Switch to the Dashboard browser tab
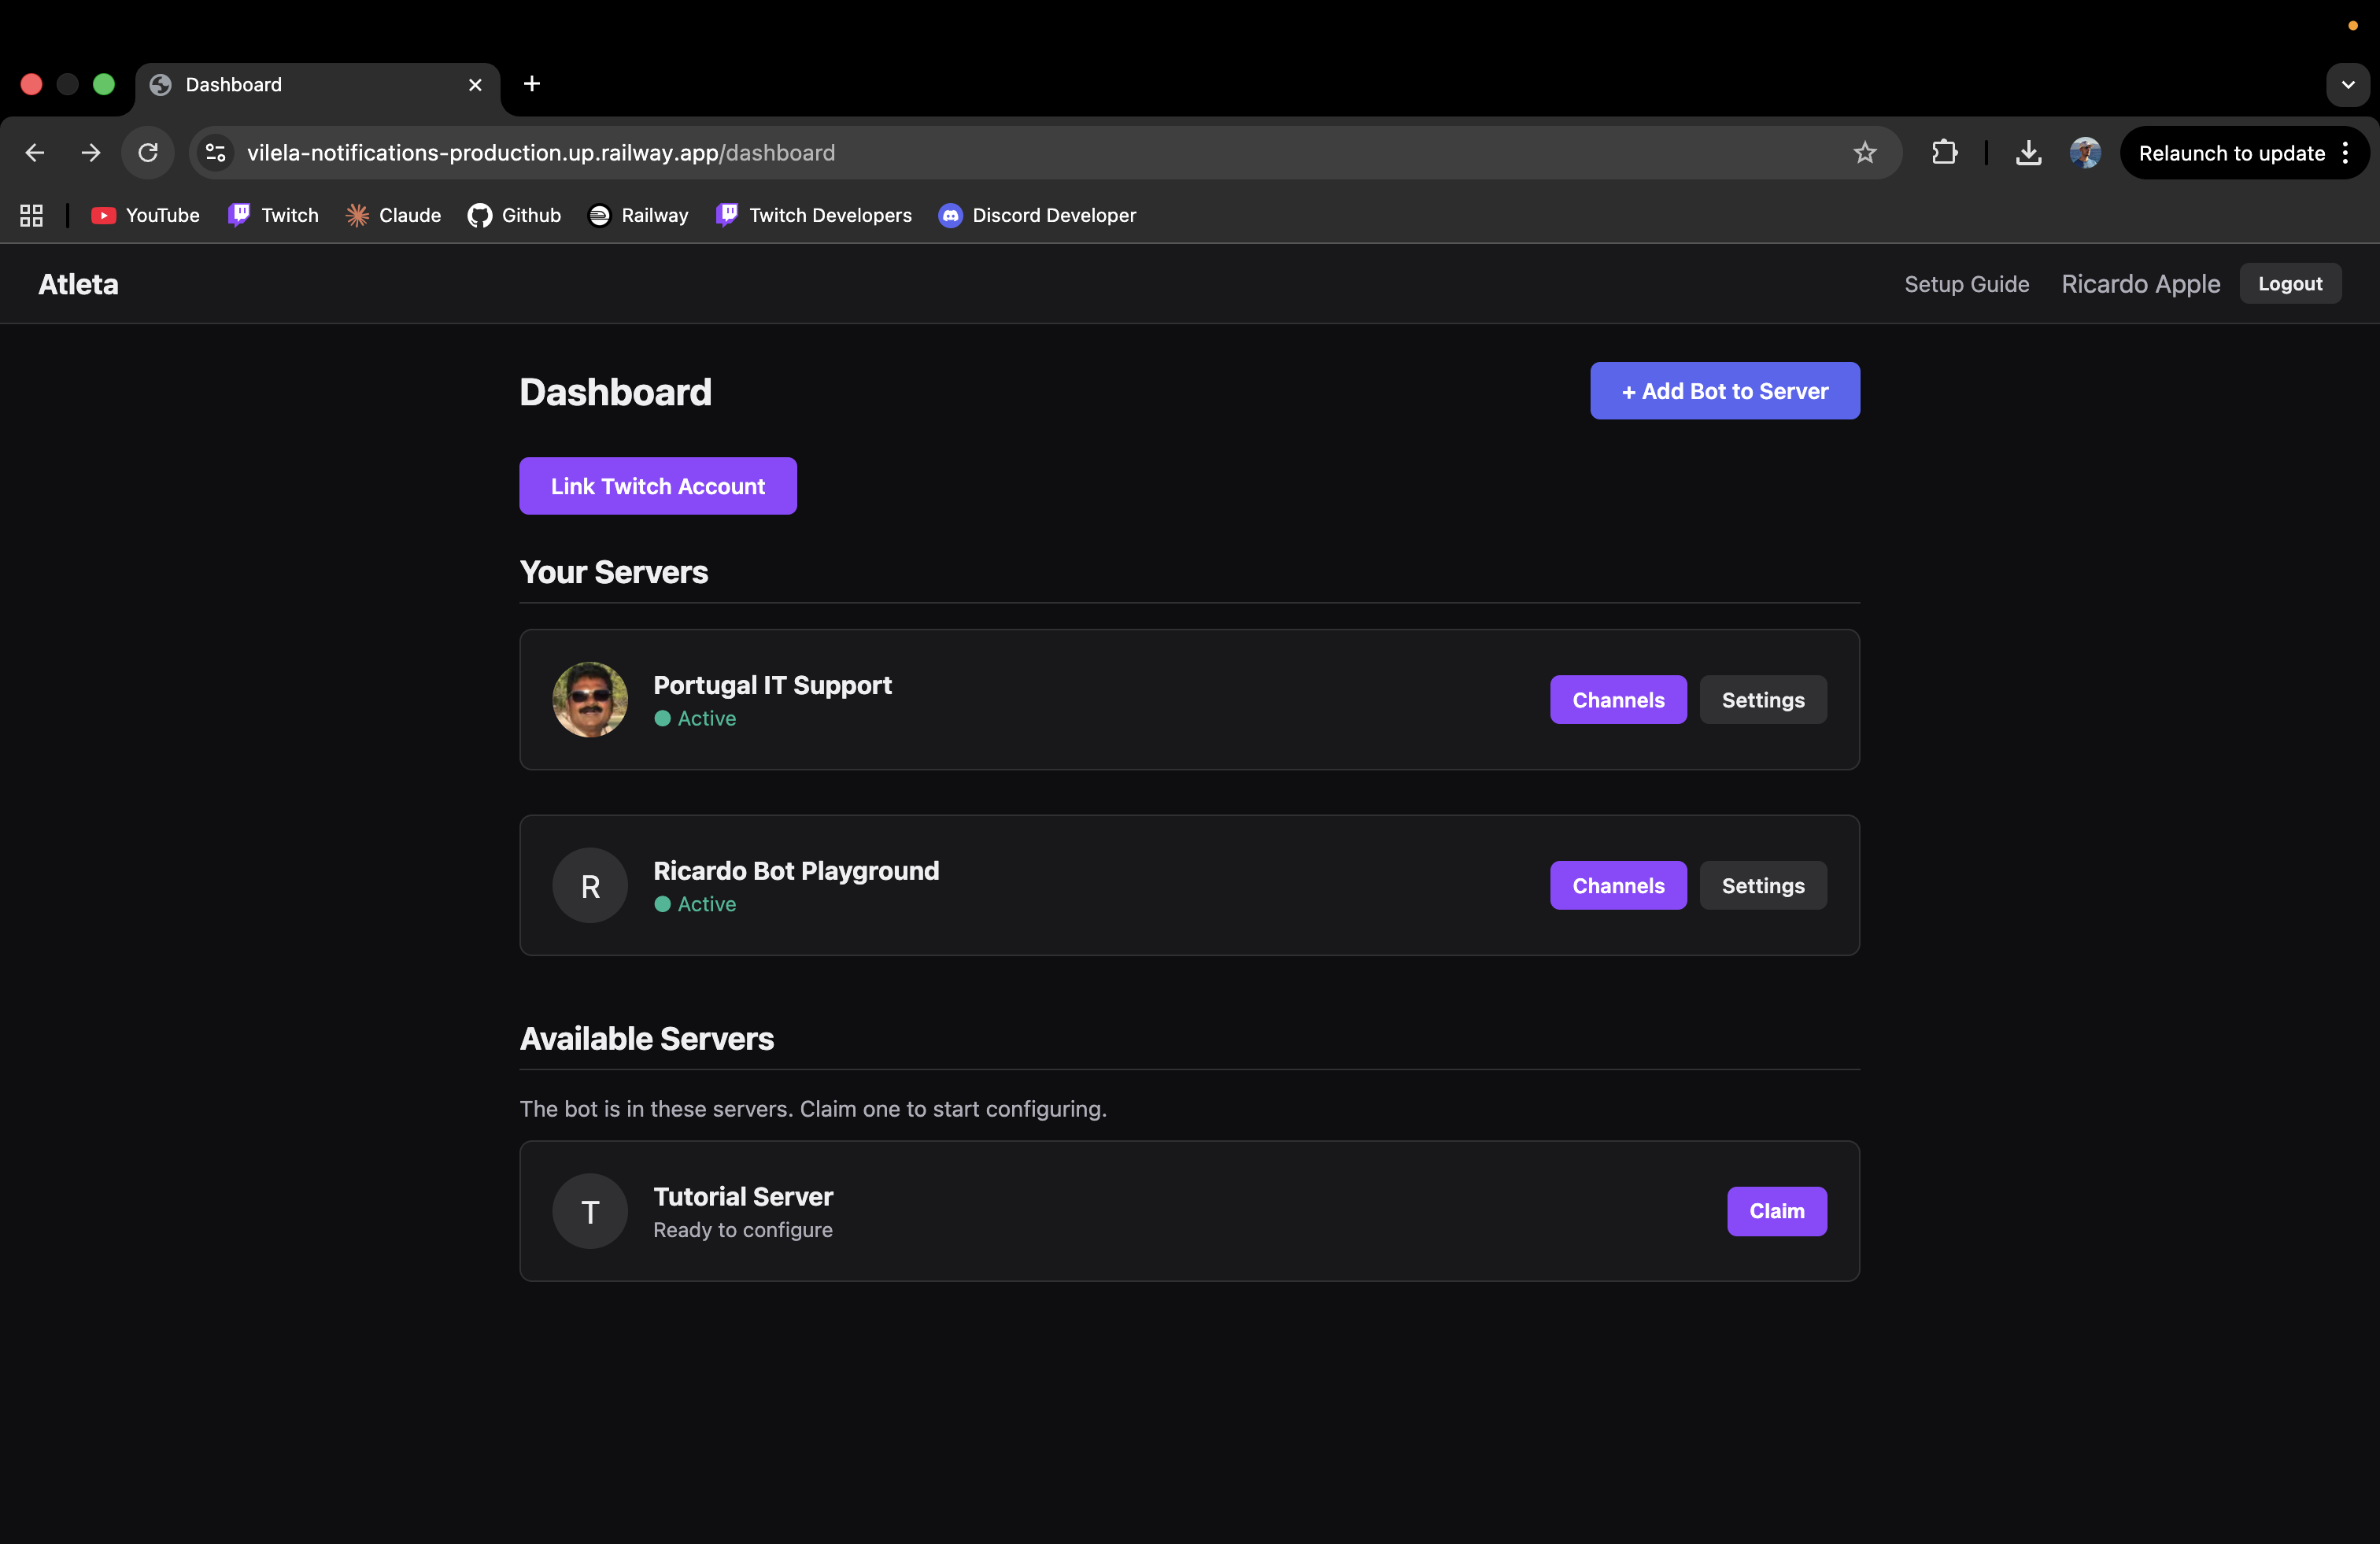 (x=300, y=84)
